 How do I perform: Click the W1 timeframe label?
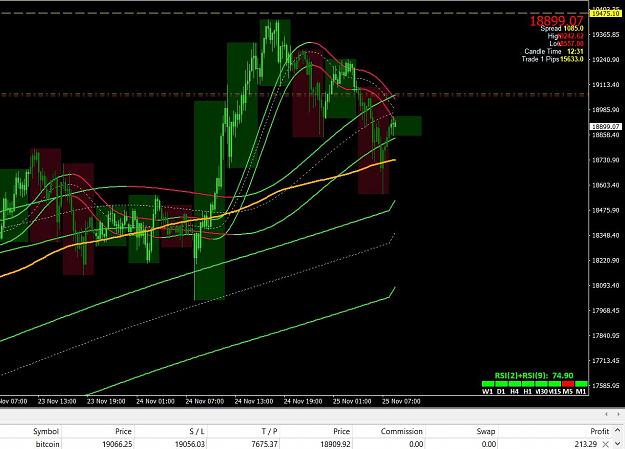tap(487, 392)
